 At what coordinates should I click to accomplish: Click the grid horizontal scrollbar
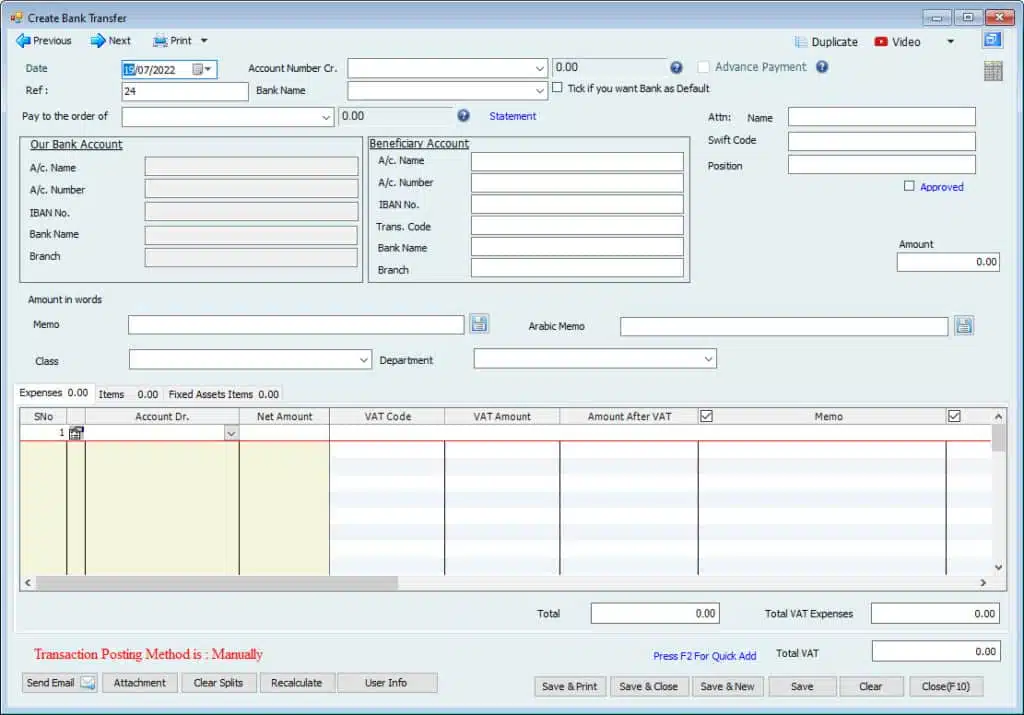pyautogui.click(x=217, y=582)
